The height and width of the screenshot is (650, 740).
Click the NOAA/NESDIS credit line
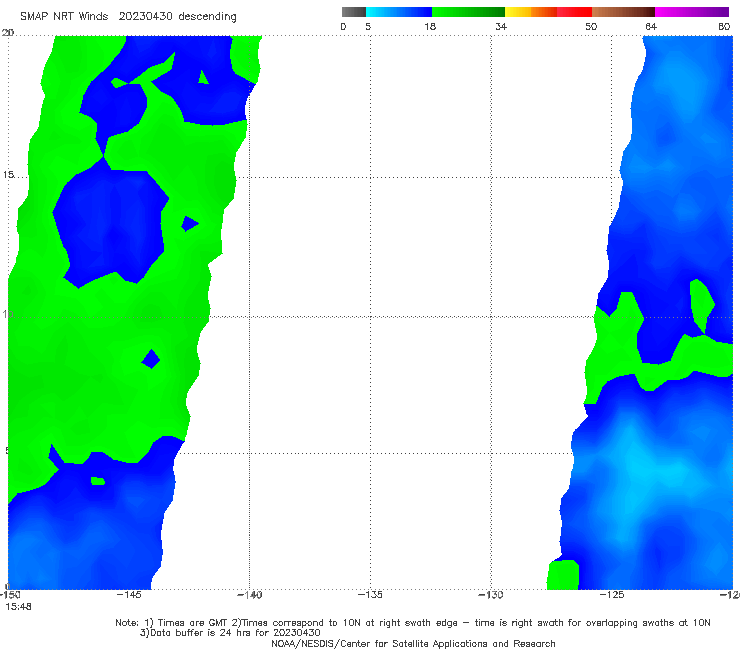[413, 644]
